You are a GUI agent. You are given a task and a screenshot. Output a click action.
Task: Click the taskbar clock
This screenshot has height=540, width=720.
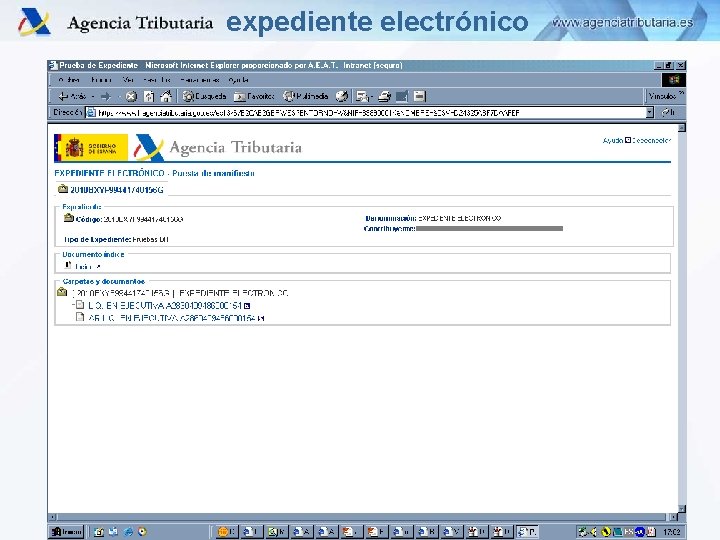pyautogui.click(x=671, y=532)
